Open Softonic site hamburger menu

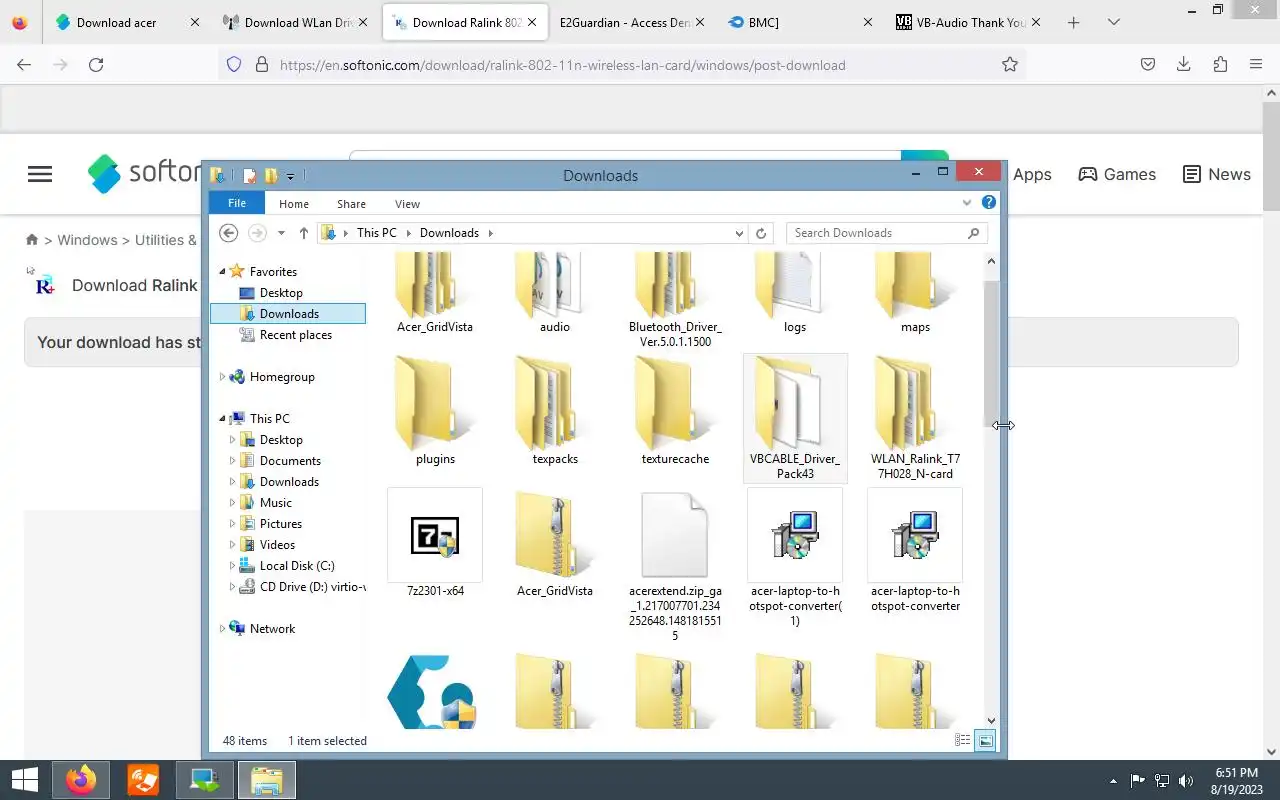tap(40, 174)
